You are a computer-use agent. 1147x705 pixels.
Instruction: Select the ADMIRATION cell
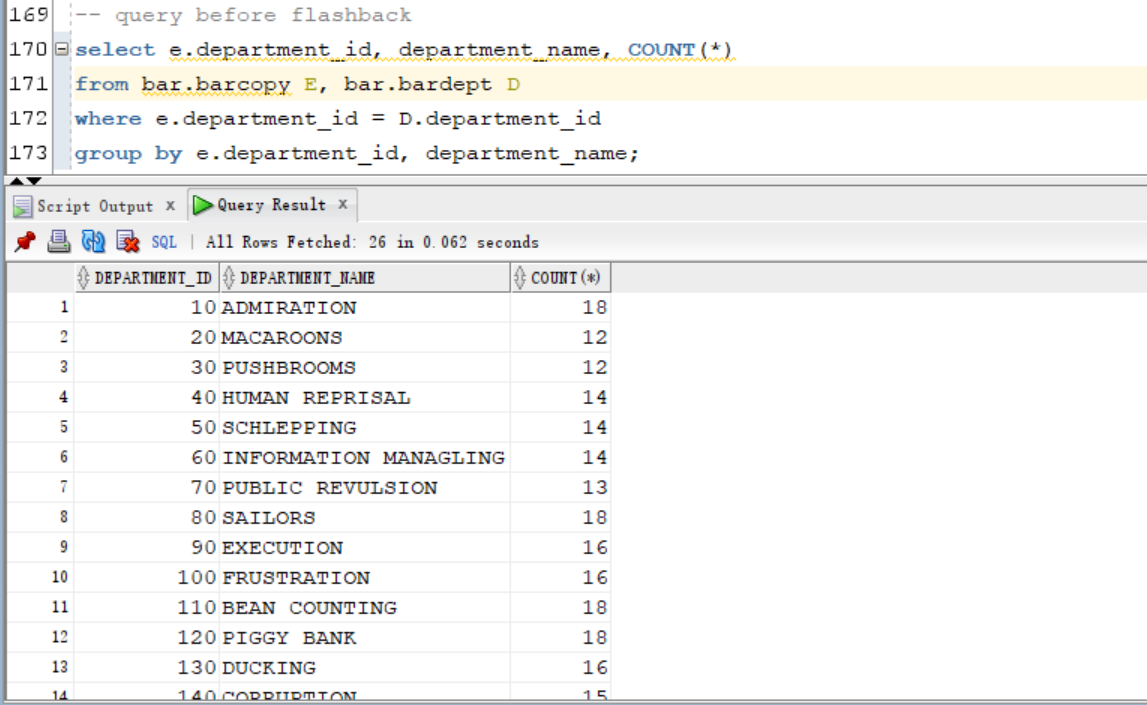pos(364,308)
